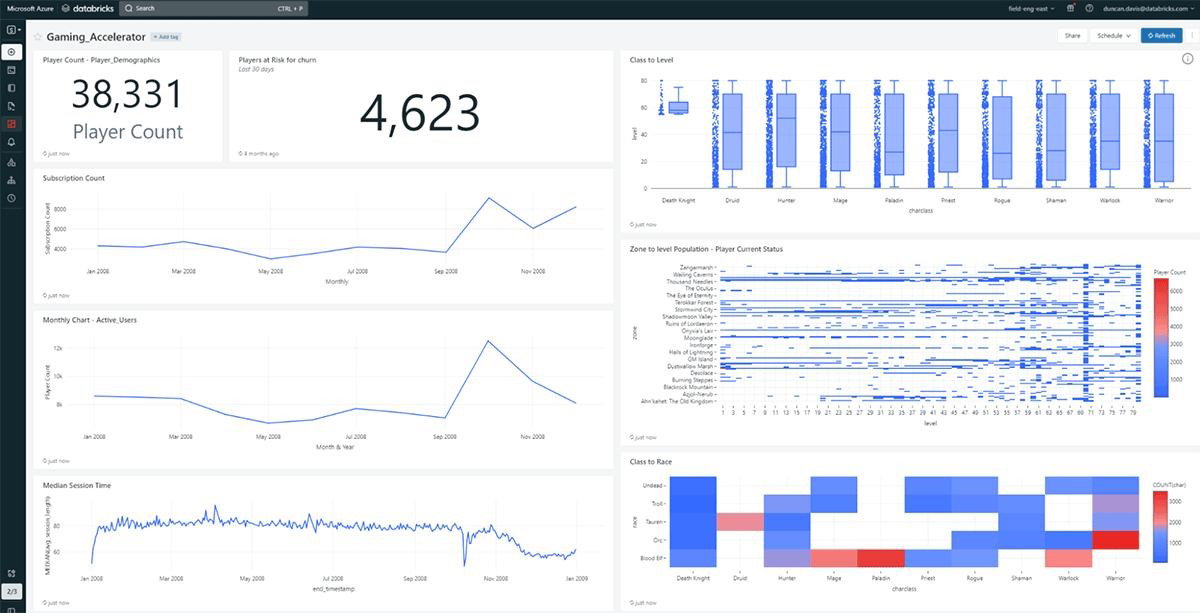Click info icon on Class to Level

click(x=1187, y=59)
